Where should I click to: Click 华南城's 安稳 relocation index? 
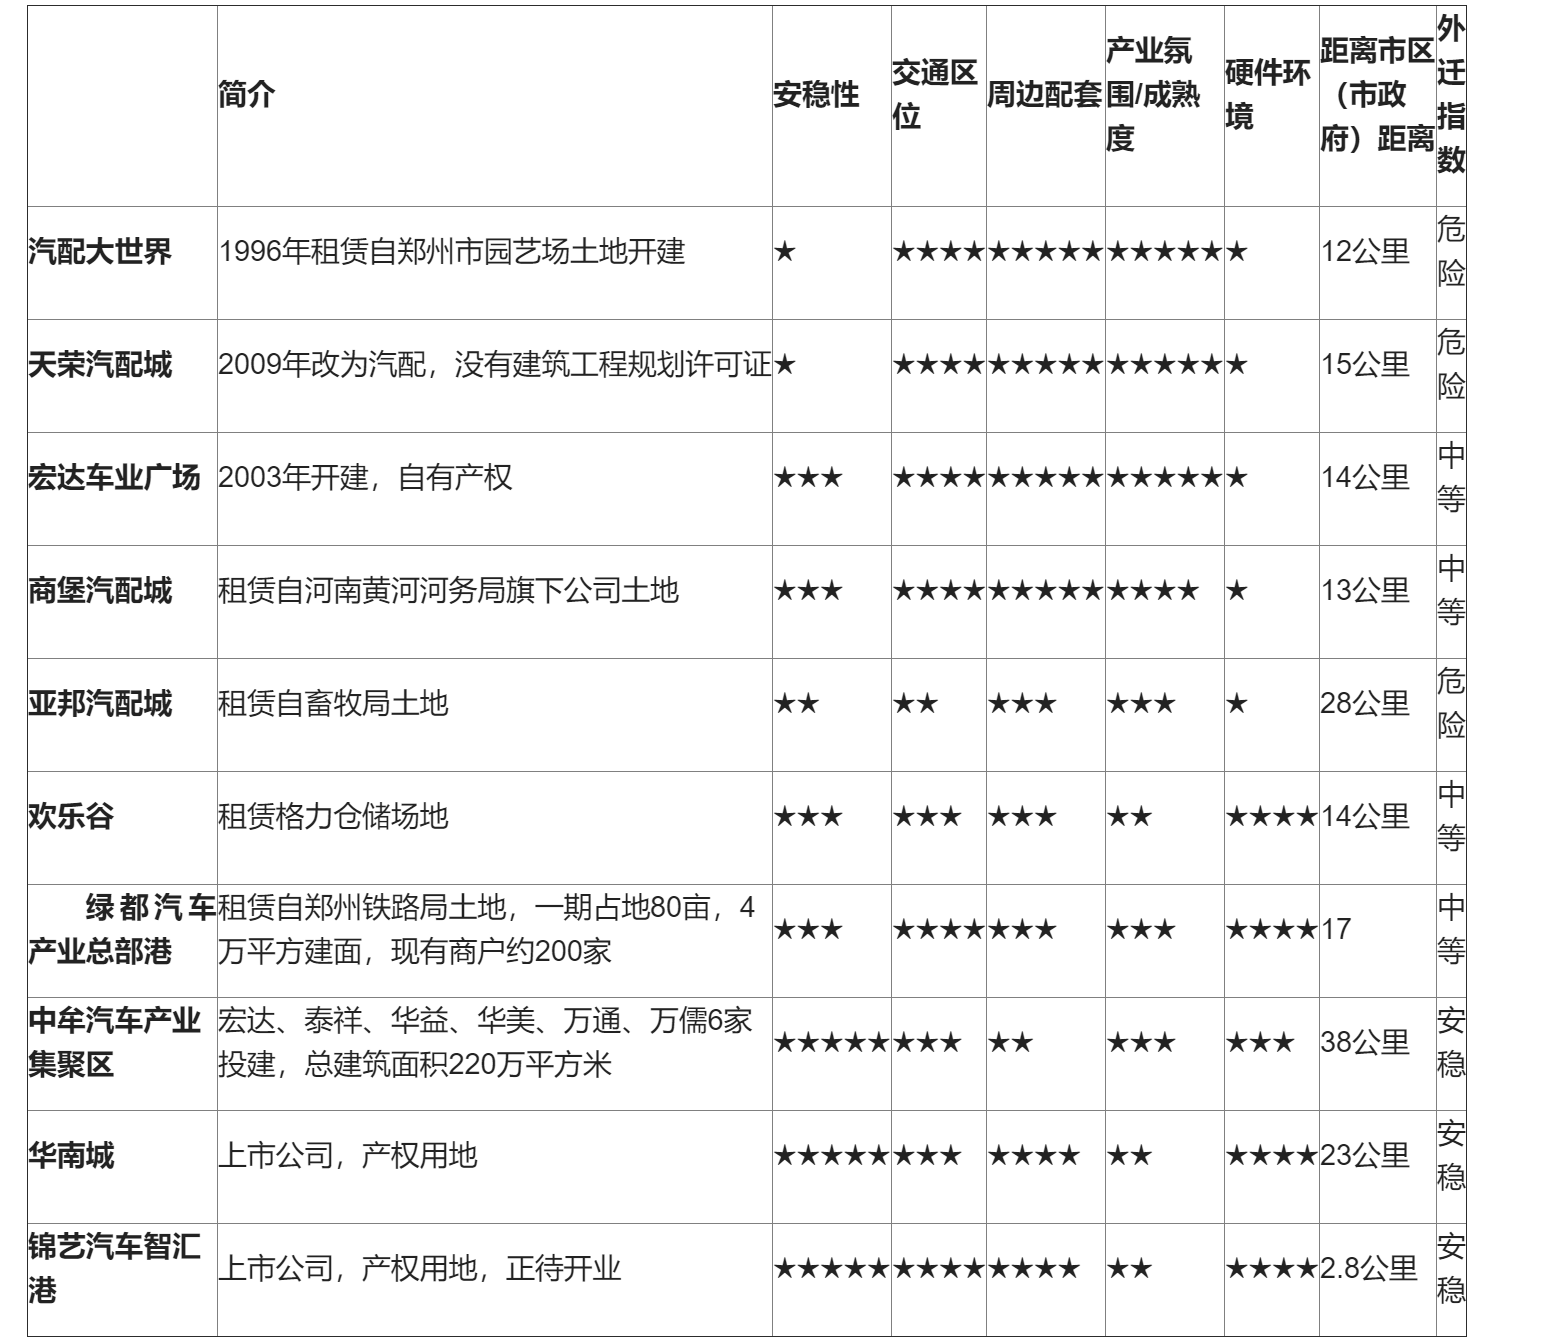pos(1451,1156)
